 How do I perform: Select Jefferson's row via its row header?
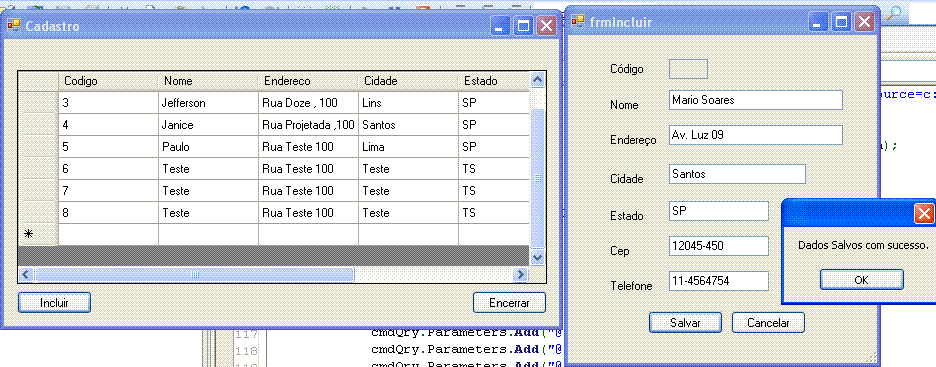click(38, 103)
